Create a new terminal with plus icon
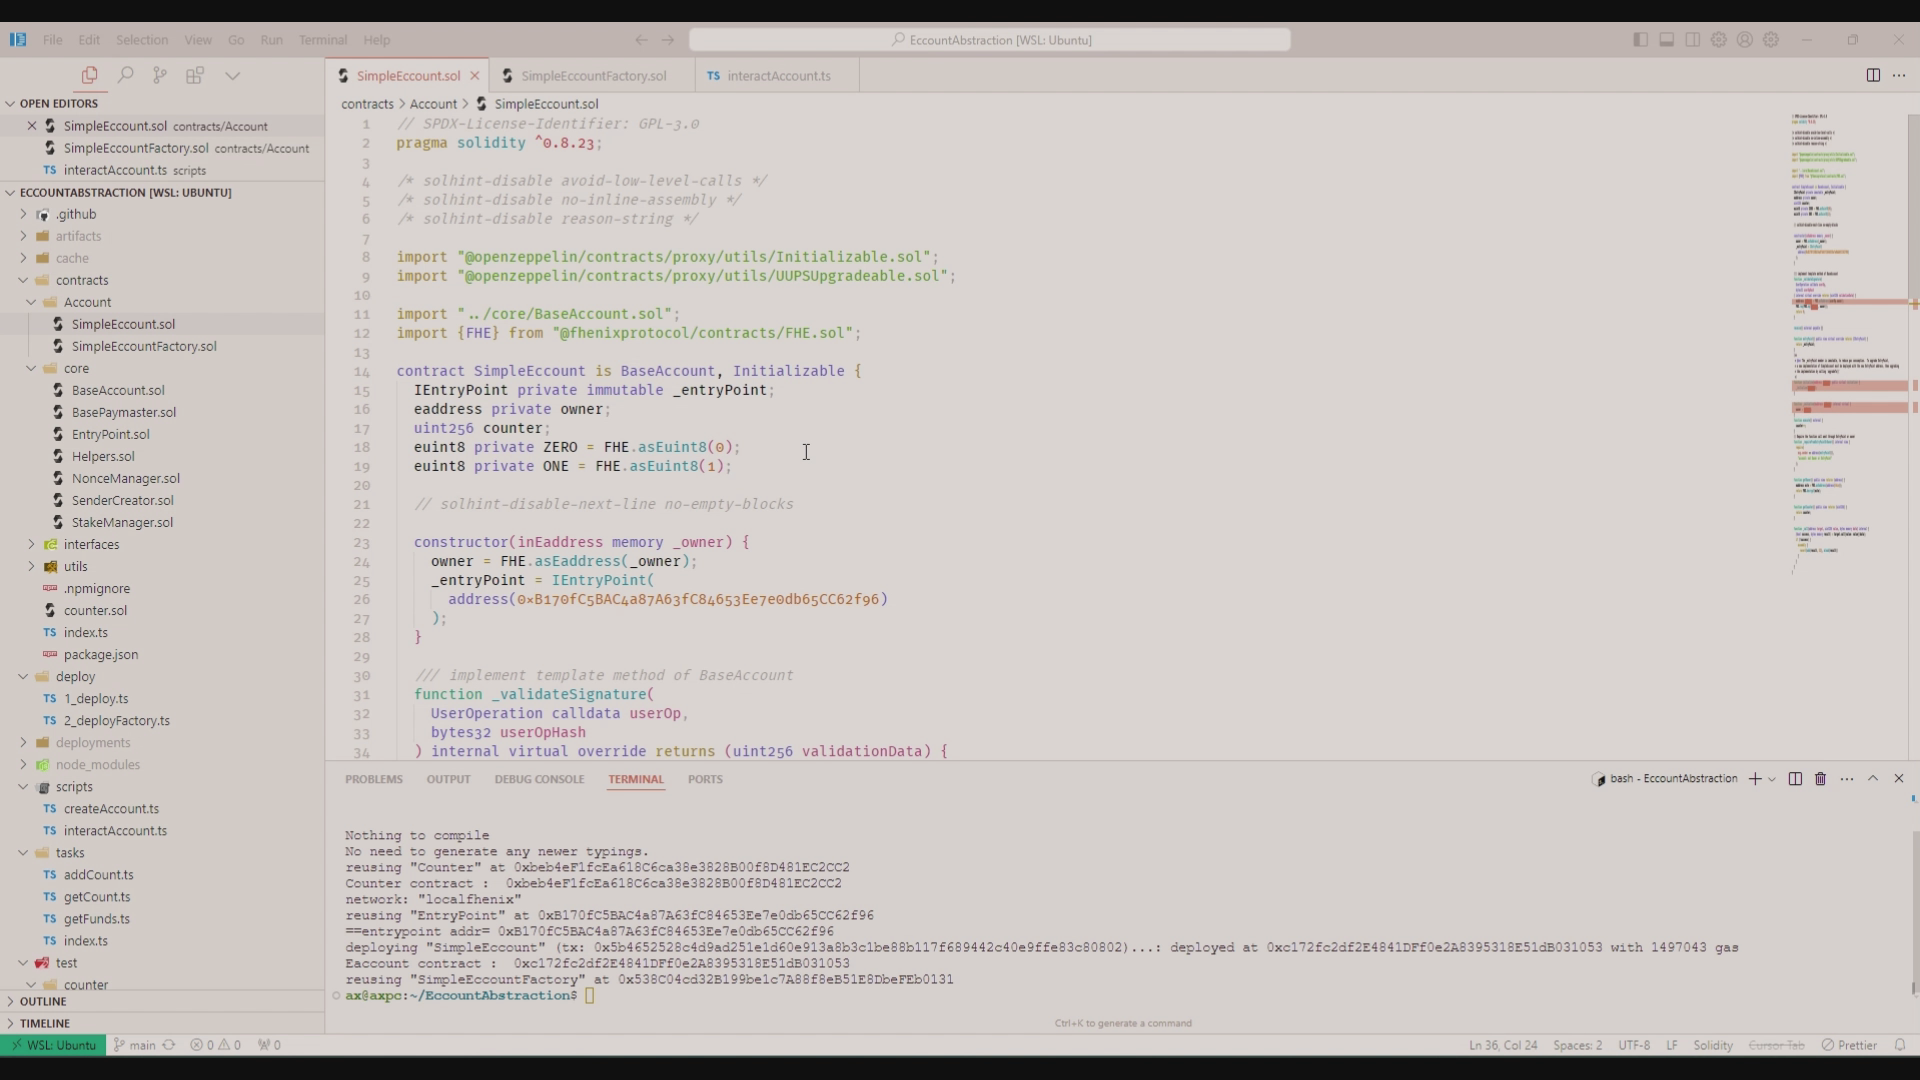Screen dimensions: 1920x1080 [1754, 779]
